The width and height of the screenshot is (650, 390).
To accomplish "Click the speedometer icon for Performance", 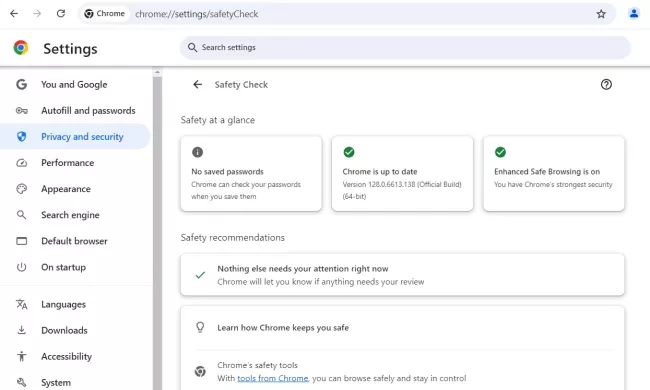I will [x=22, y=163].
